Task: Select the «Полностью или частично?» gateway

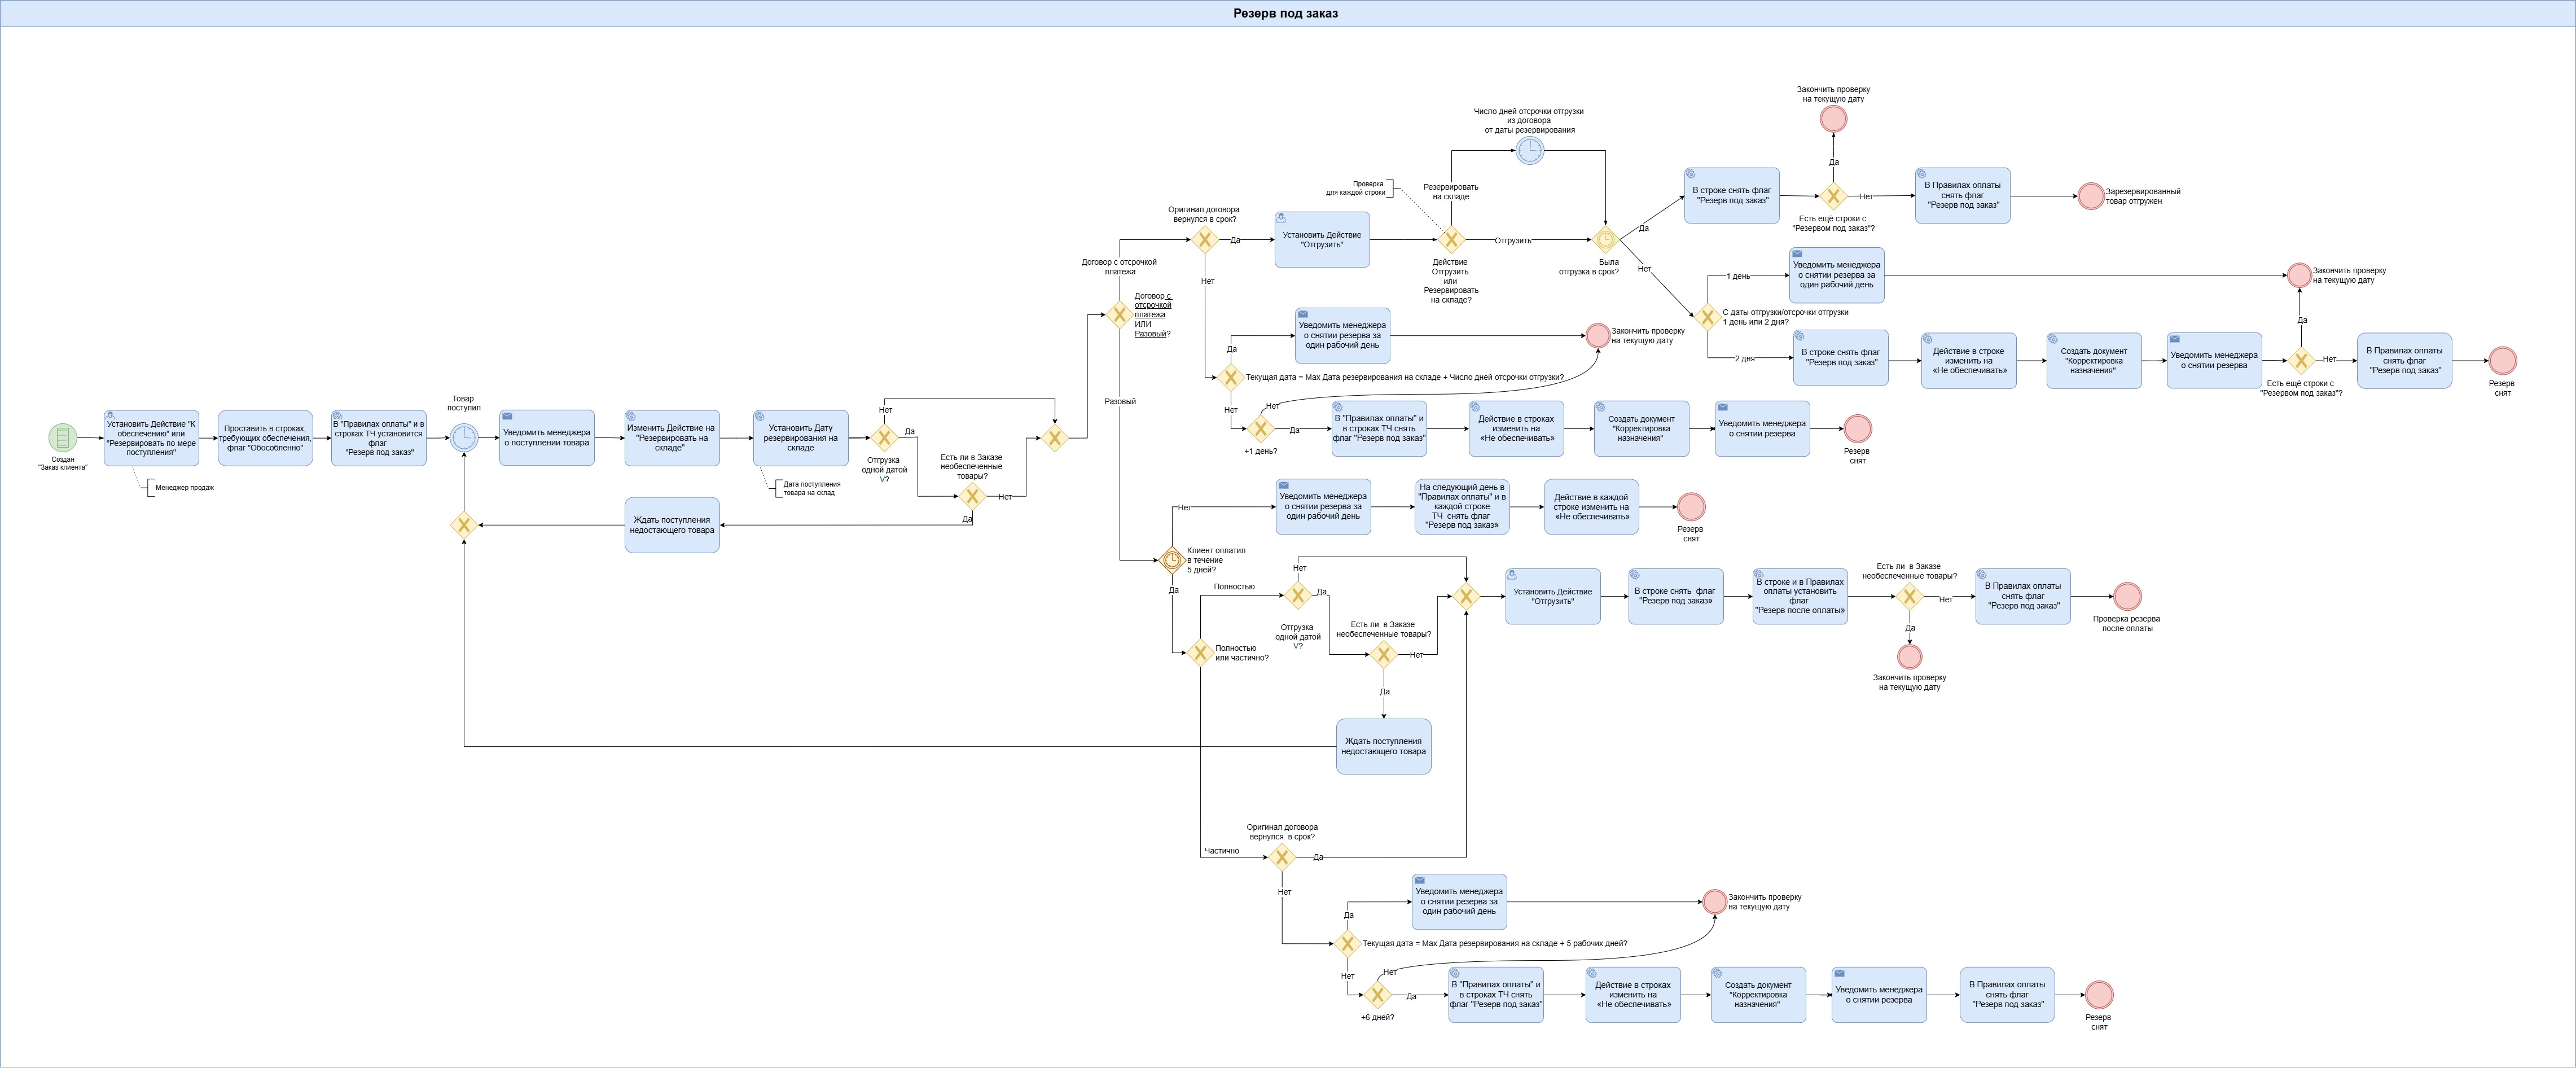Action: pos(1200,653)
